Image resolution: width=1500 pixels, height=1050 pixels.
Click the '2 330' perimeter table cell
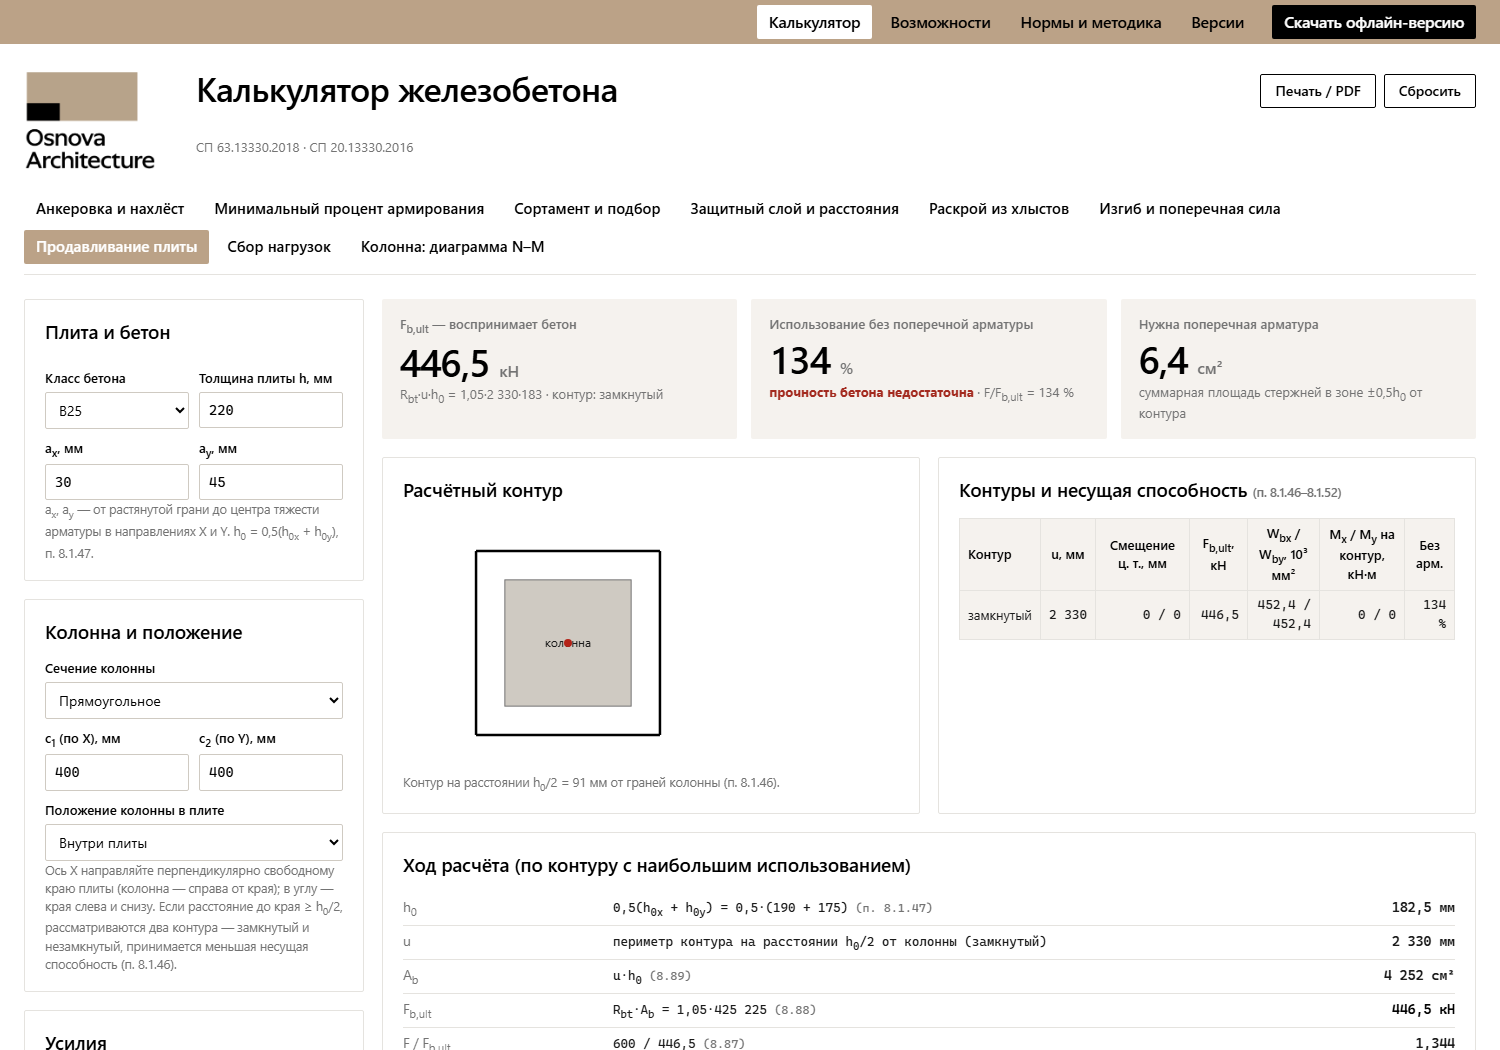[x=1068, y=615]
